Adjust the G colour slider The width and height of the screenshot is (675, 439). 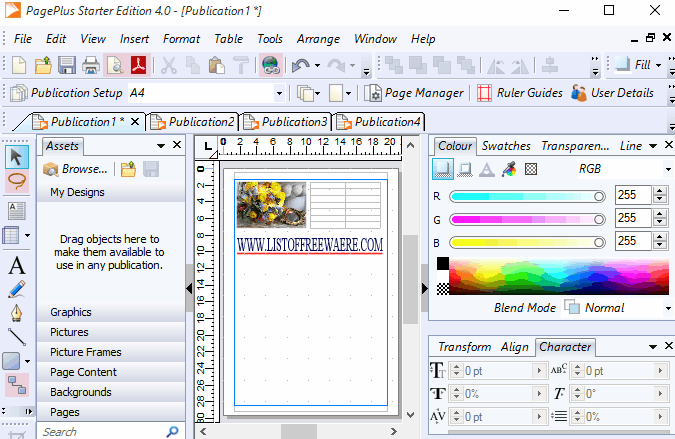point(527,220)
